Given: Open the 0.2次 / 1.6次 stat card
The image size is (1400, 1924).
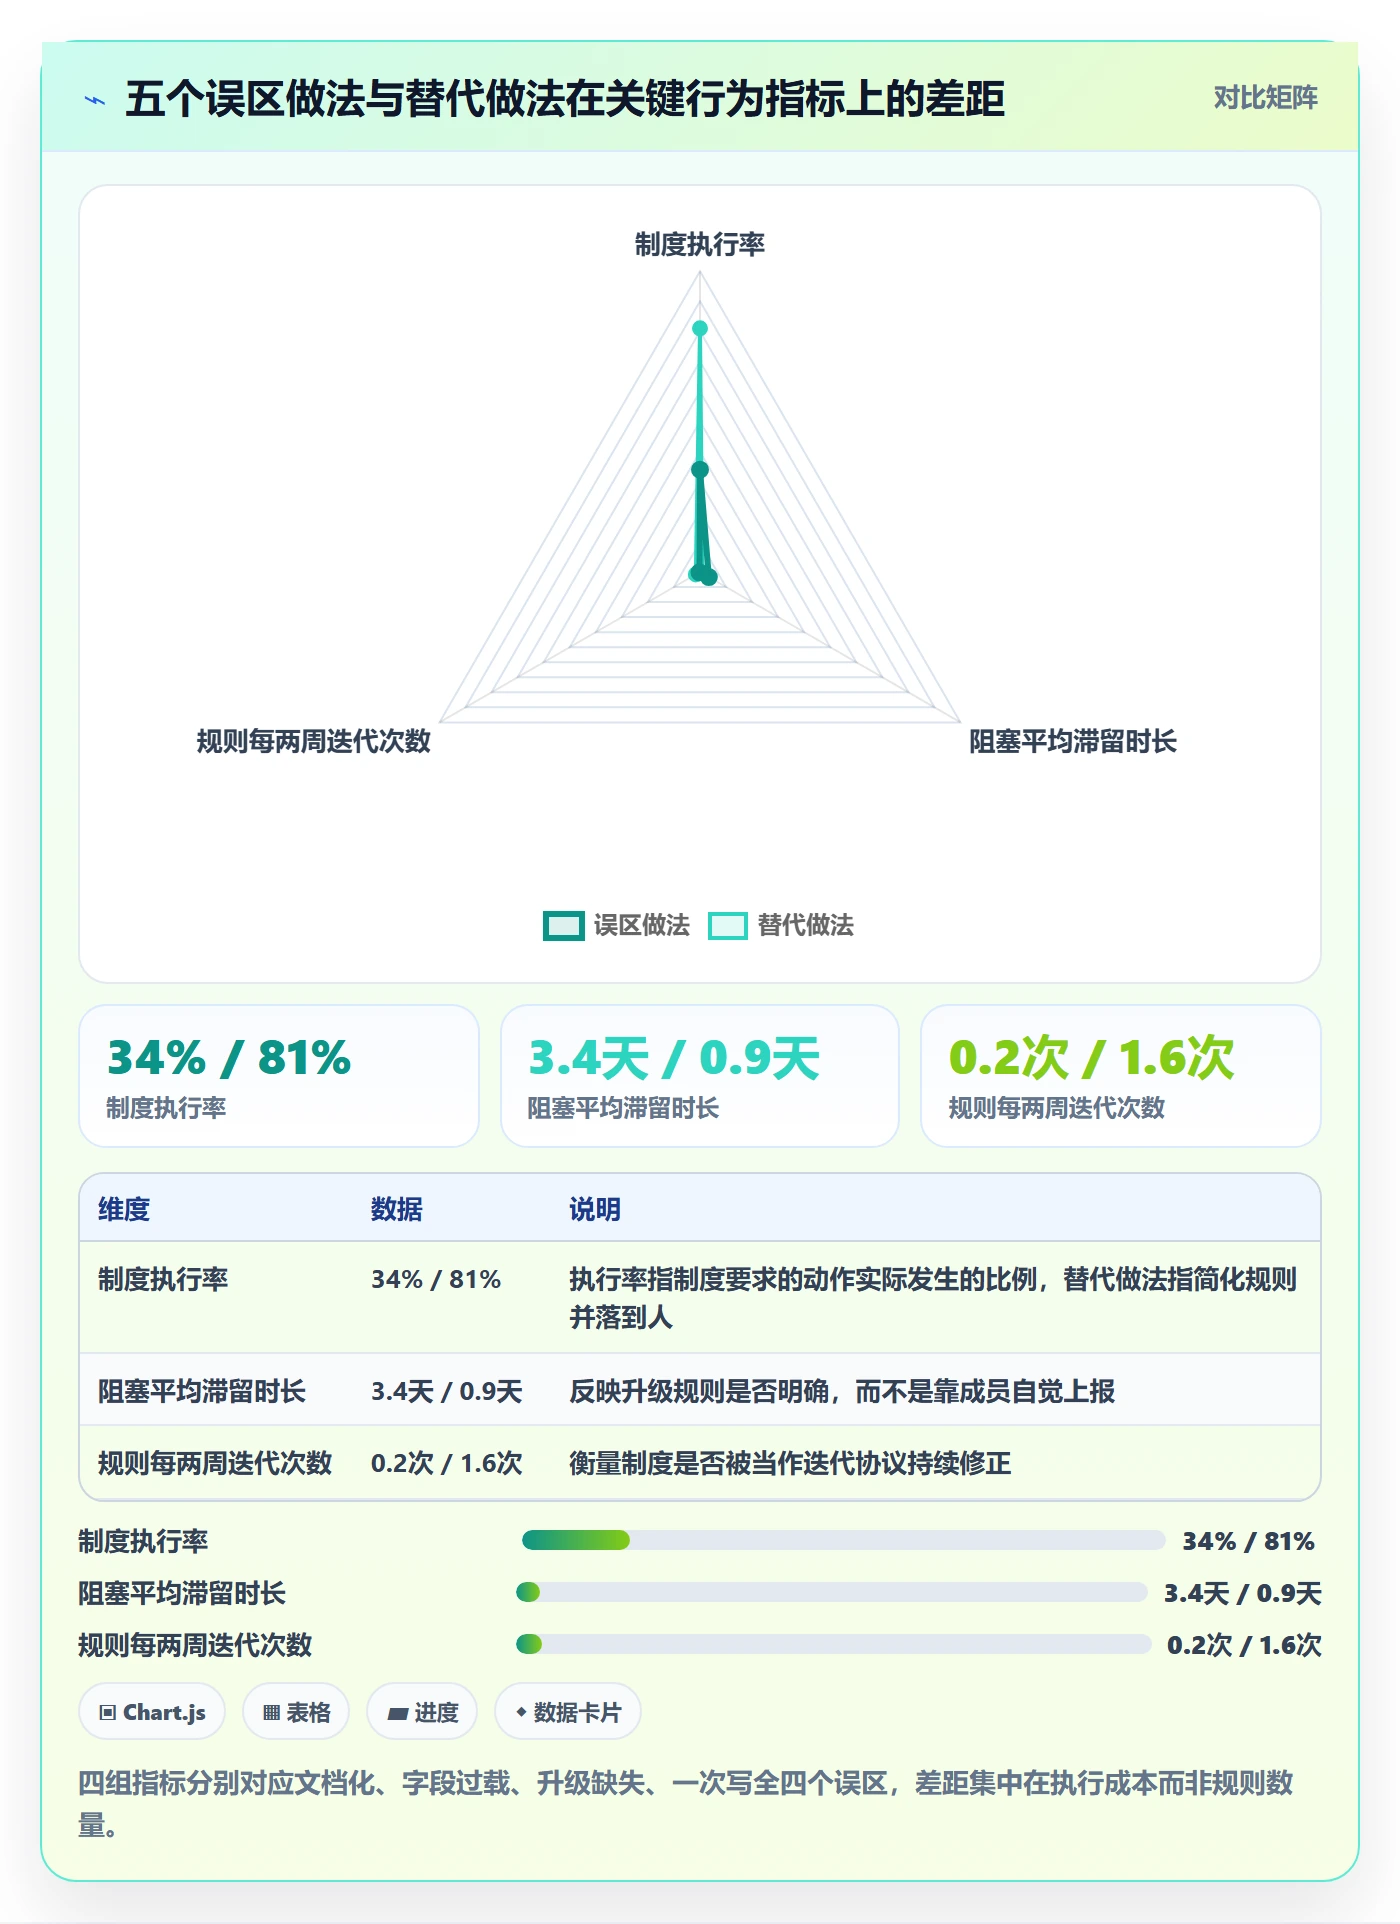Looking at the screenshot, I should tap(1121, 1076).
